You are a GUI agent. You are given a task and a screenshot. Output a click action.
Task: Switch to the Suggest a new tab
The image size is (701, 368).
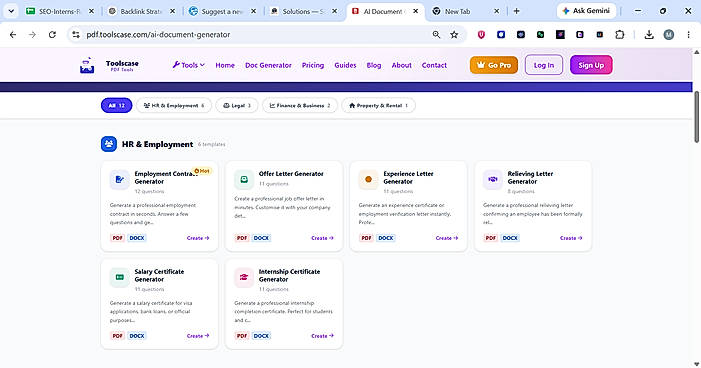(x=223, y=11)
